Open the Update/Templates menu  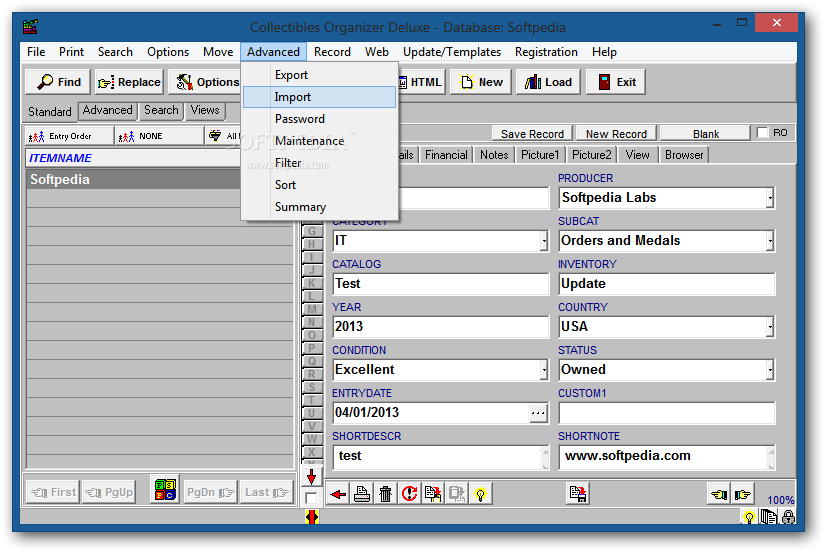click(x=451, y=52)
